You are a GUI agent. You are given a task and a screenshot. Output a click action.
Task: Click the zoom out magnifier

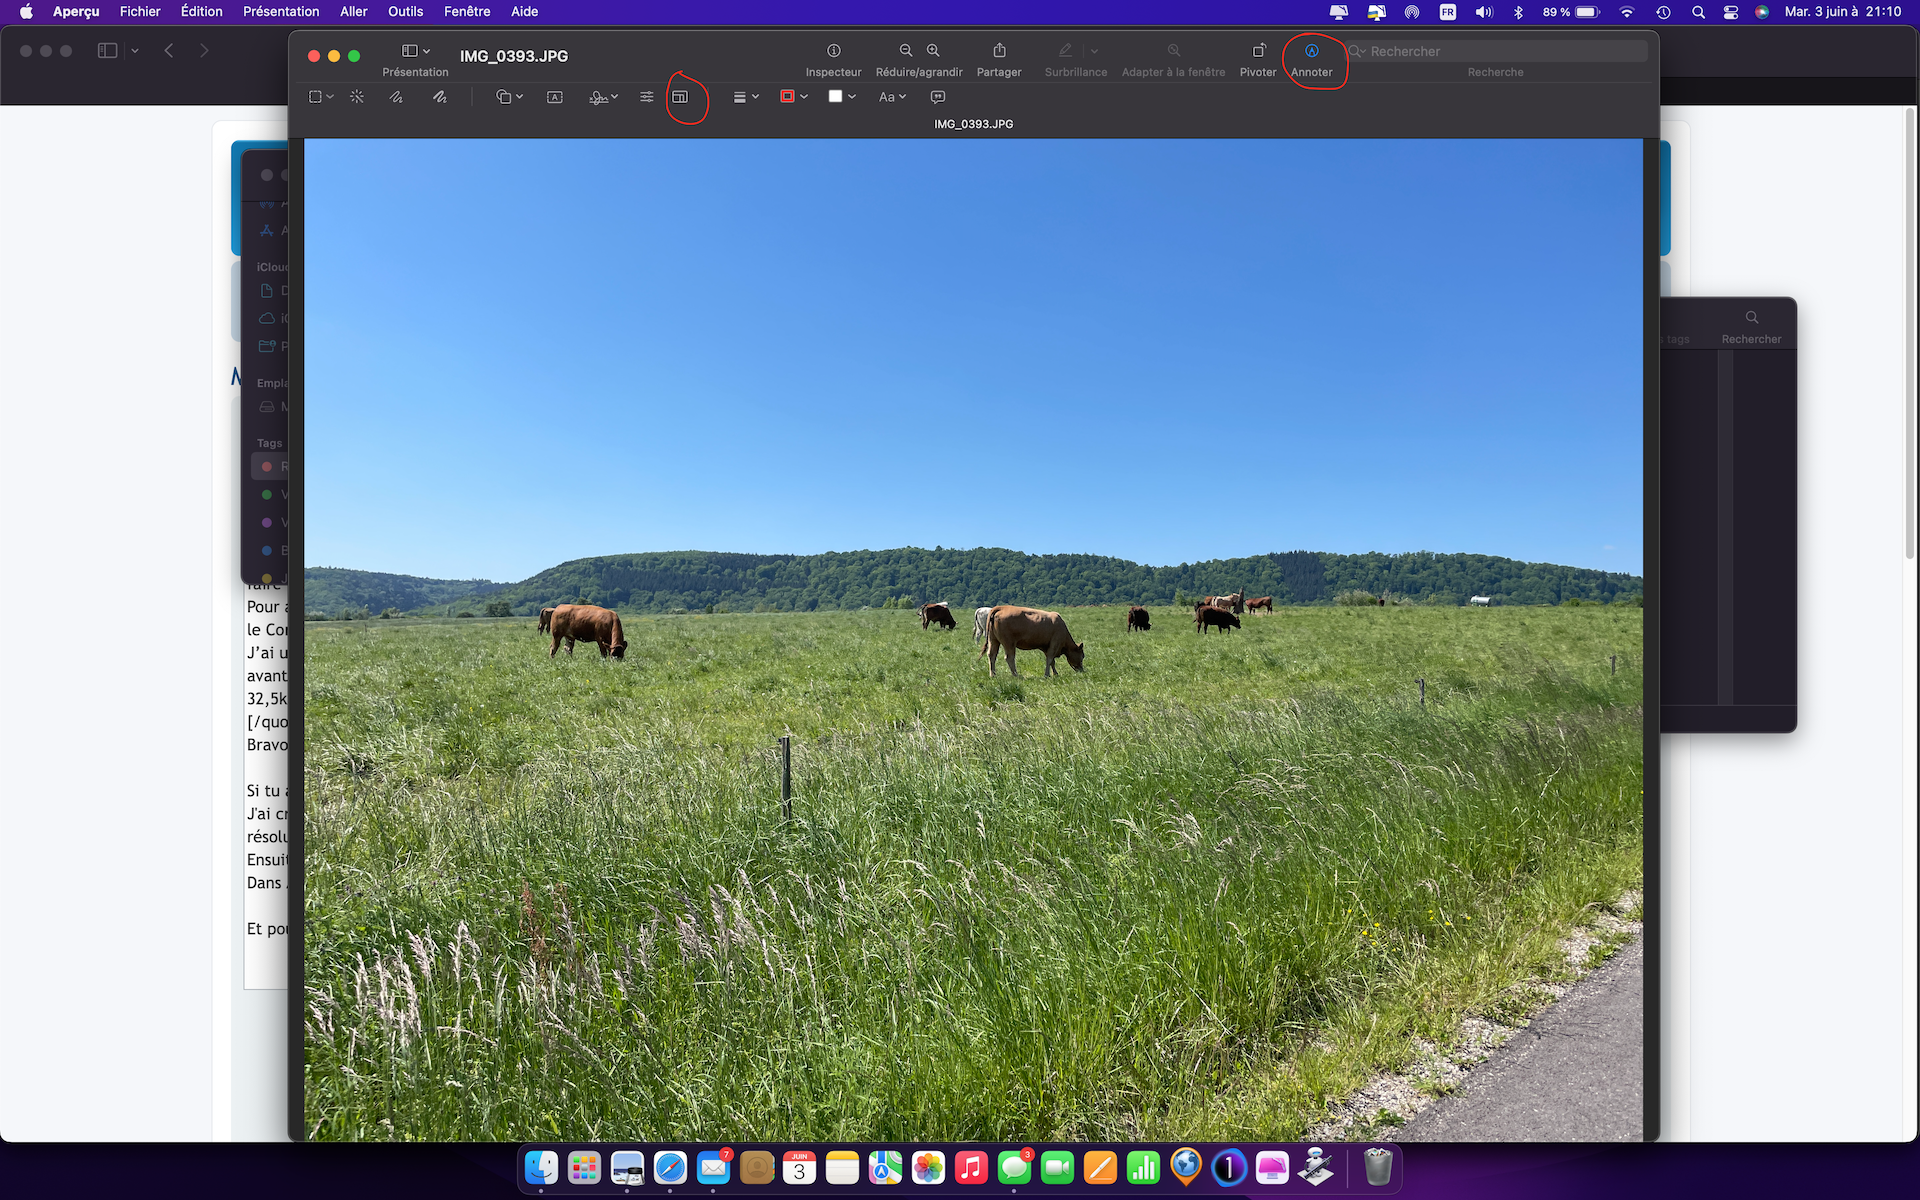click(906, 50)
